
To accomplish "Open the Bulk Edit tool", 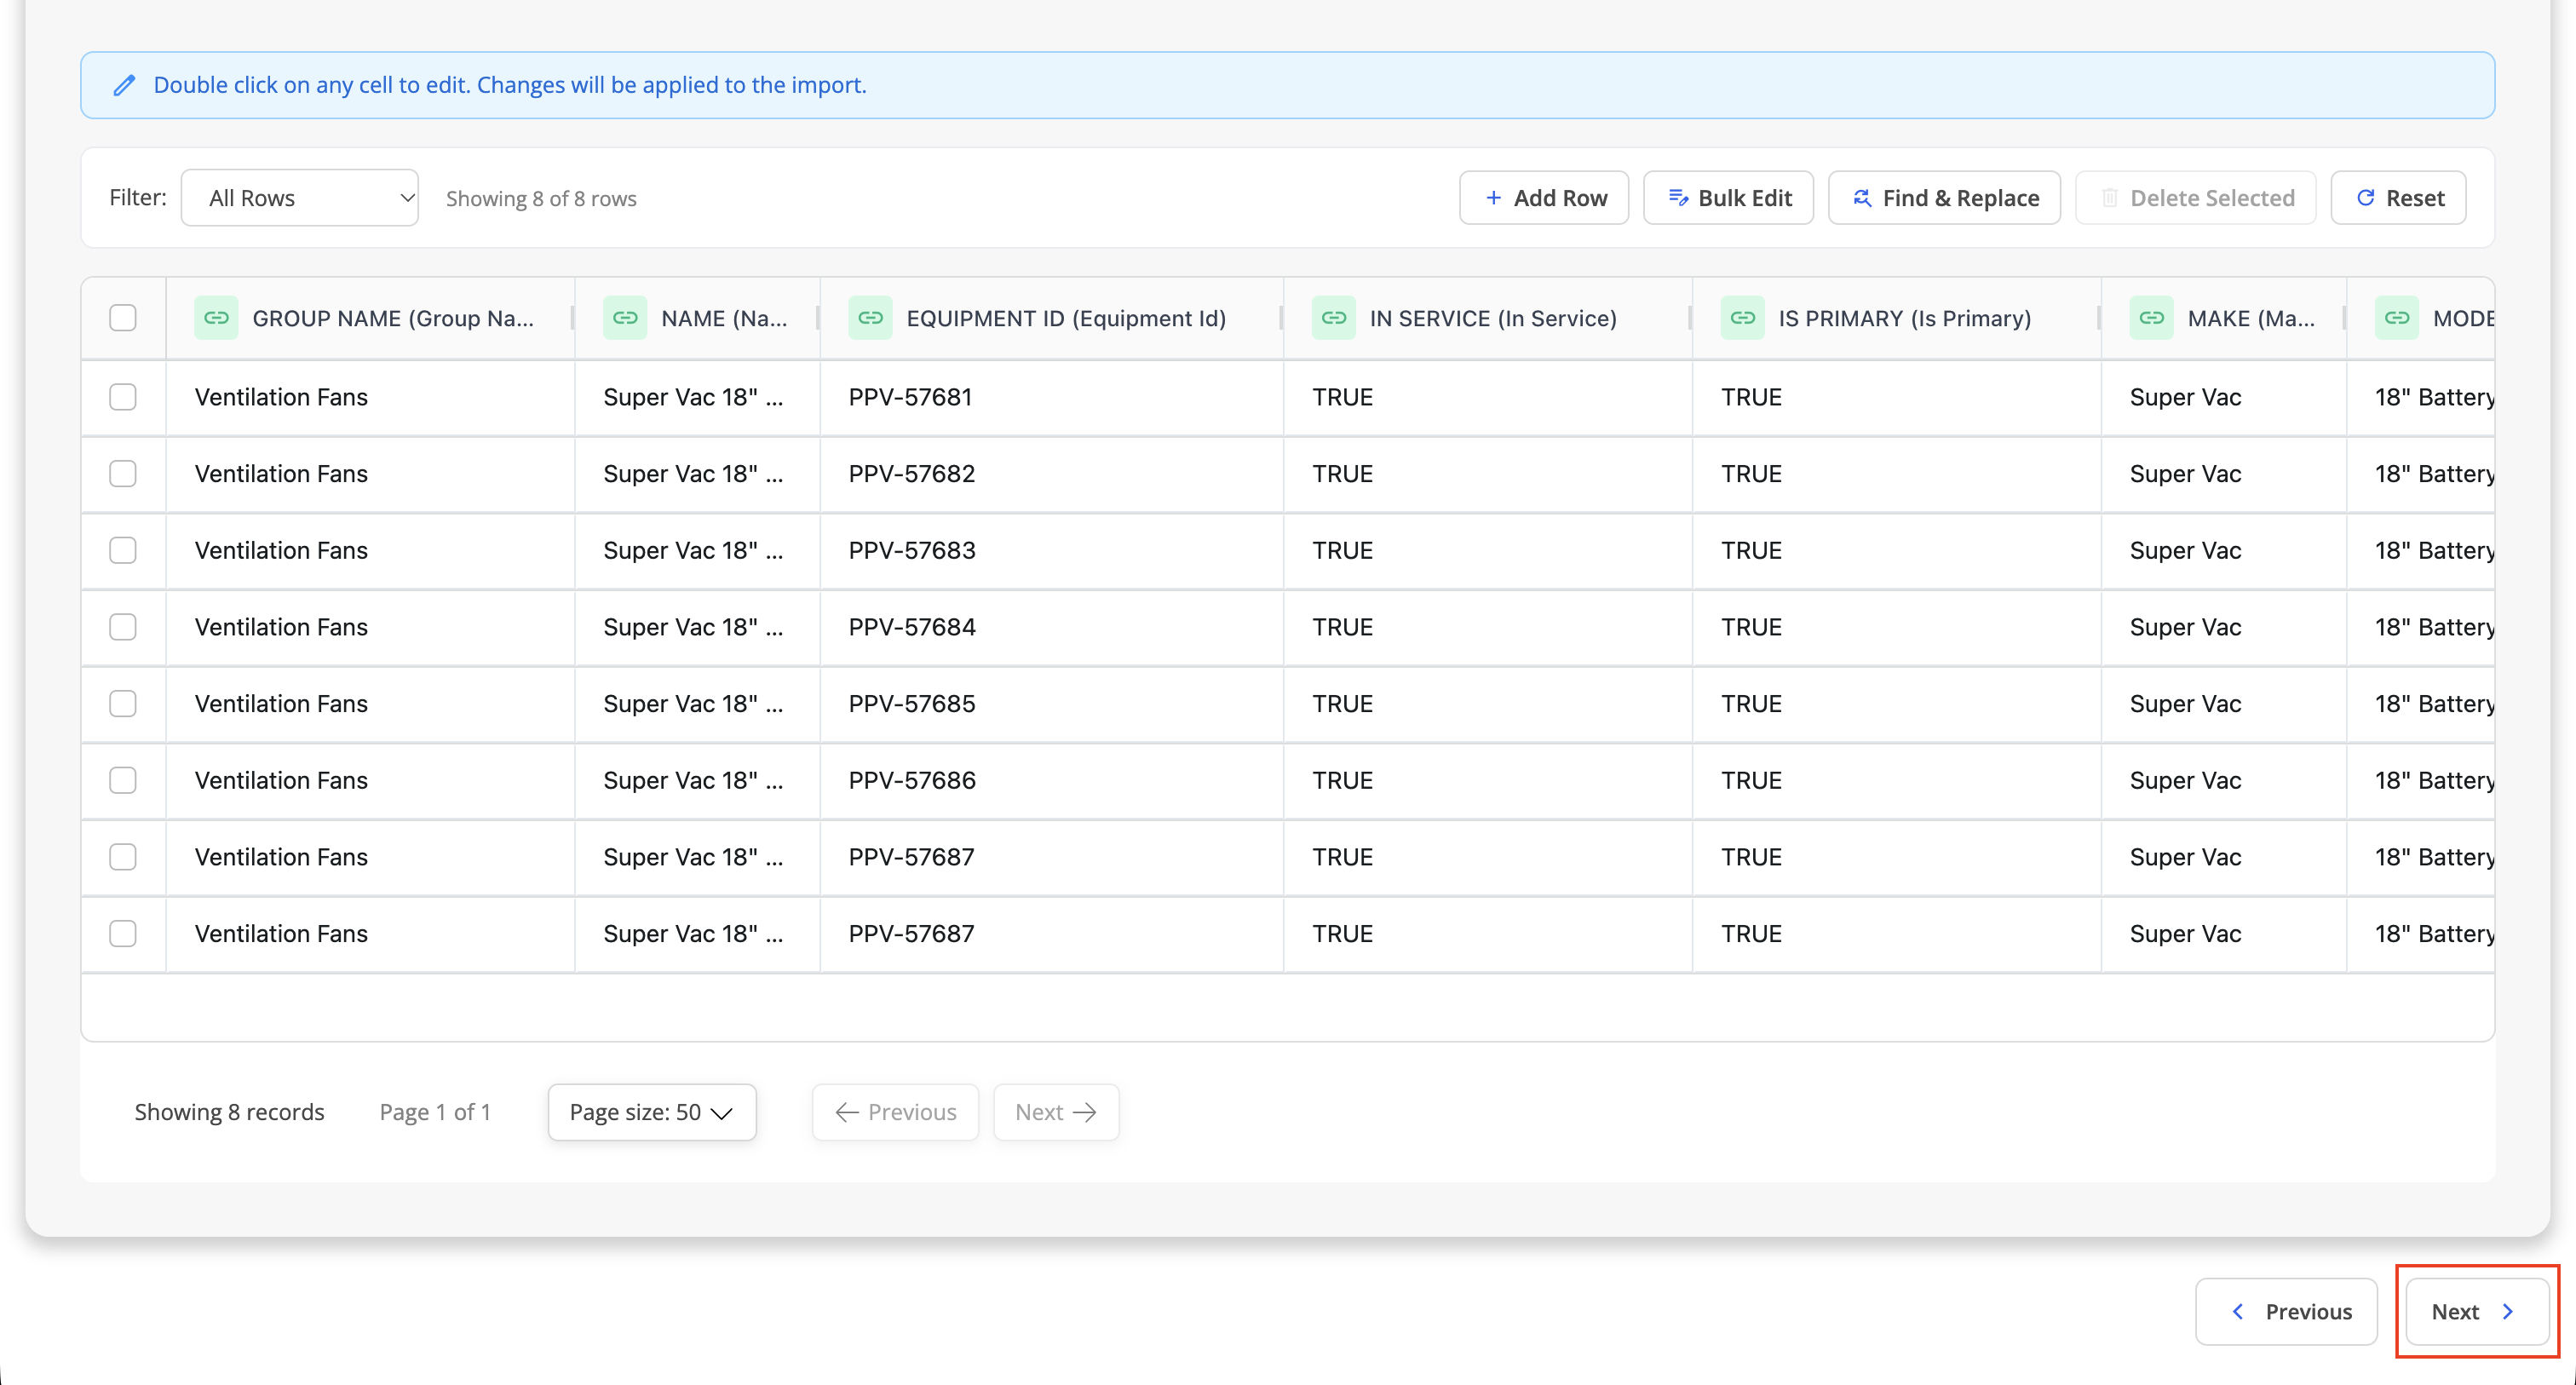I will click(1728, 198).
